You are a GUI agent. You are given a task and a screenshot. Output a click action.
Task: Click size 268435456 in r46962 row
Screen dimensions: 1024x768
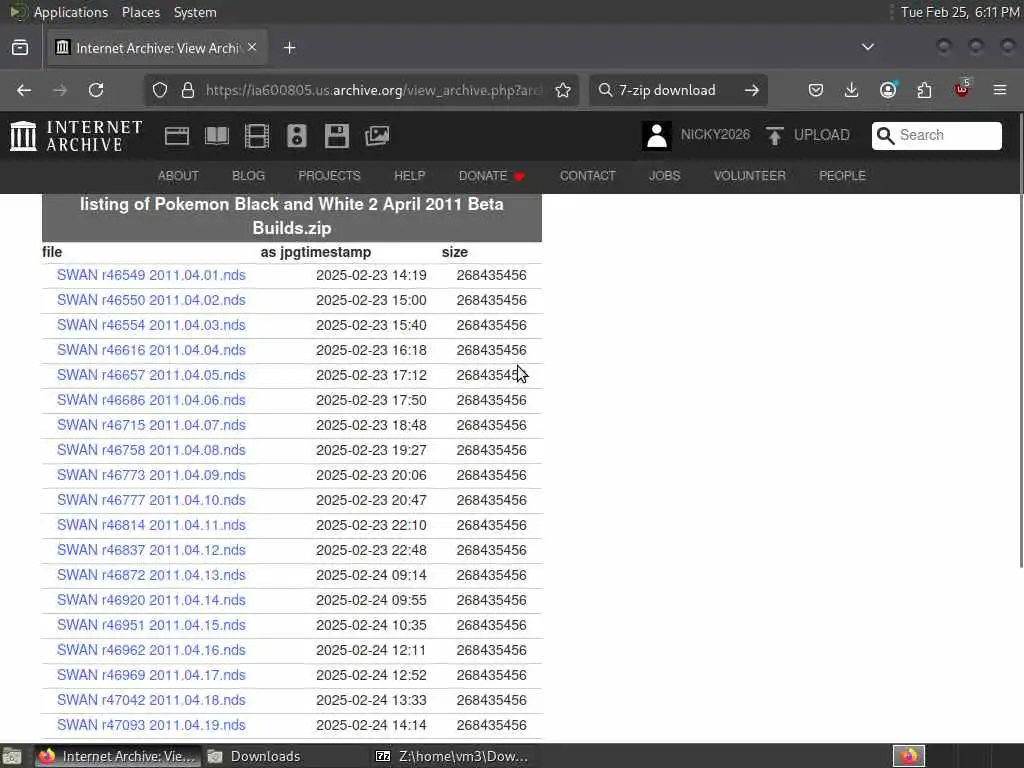[x=491, y=650]
